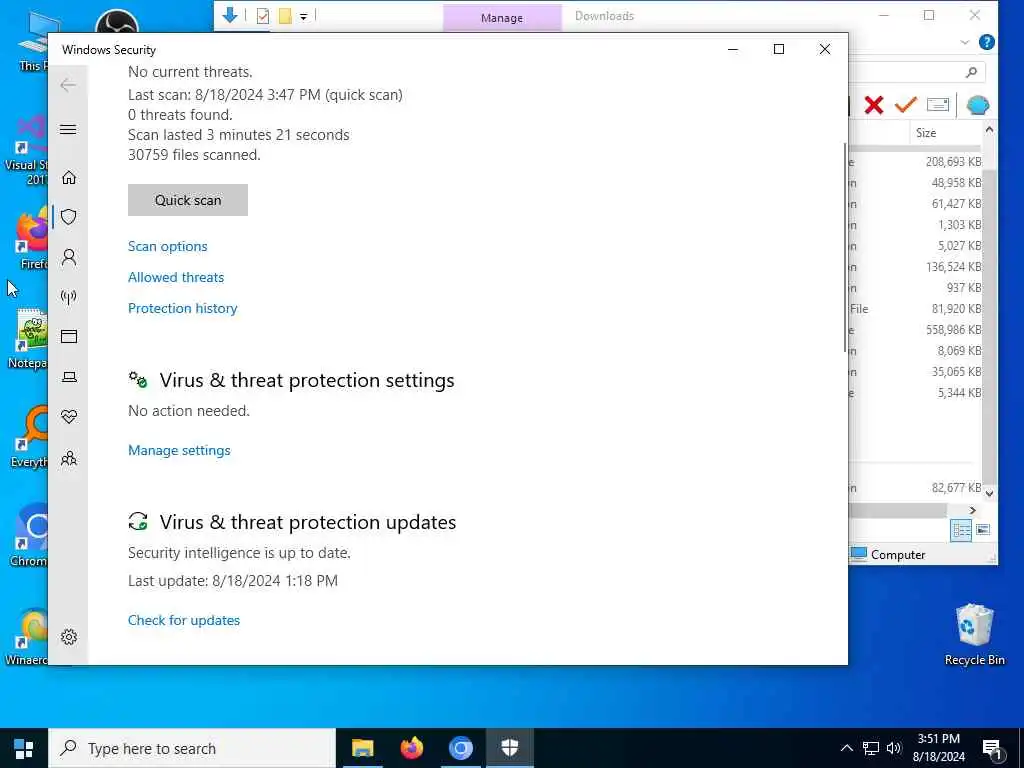Click the new folder icon in Explorer title bar

click(x=285, y=16)
